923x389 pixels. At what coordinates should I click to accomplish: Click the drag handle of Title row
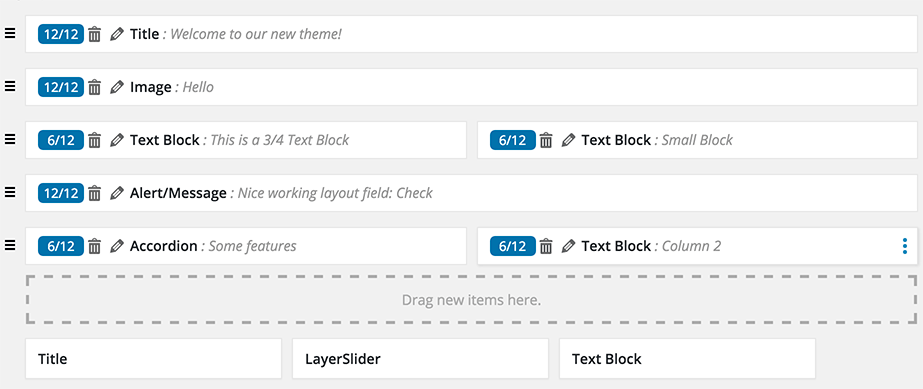click(x=10, y=34)
